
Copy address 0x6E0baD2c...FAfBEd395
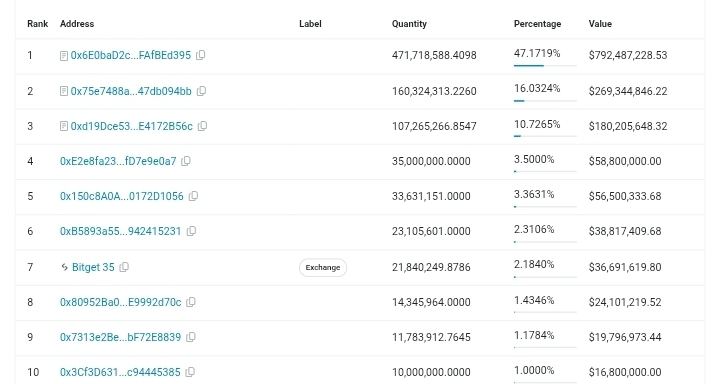201,55
